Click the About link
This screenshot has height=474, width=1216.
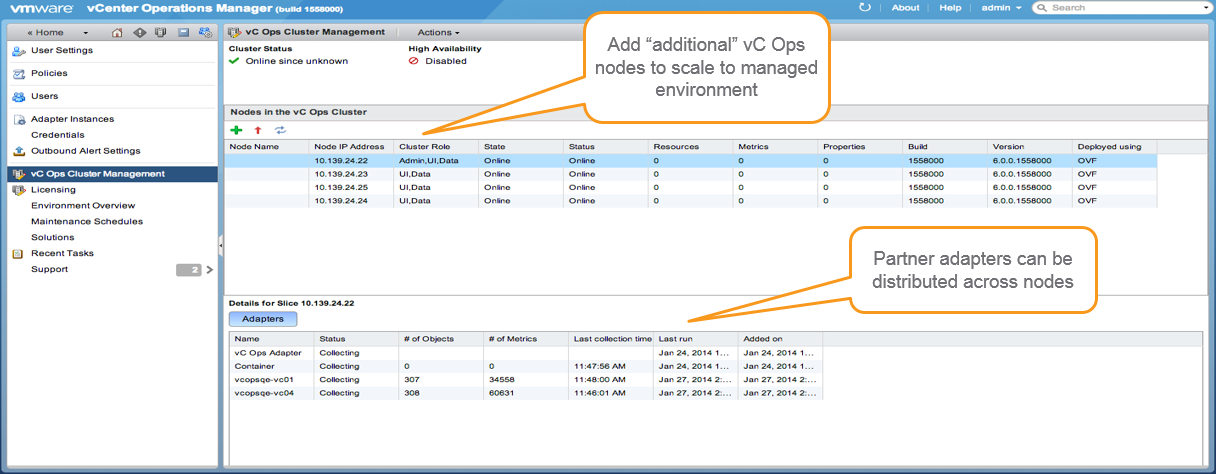(x=905, y=7)
